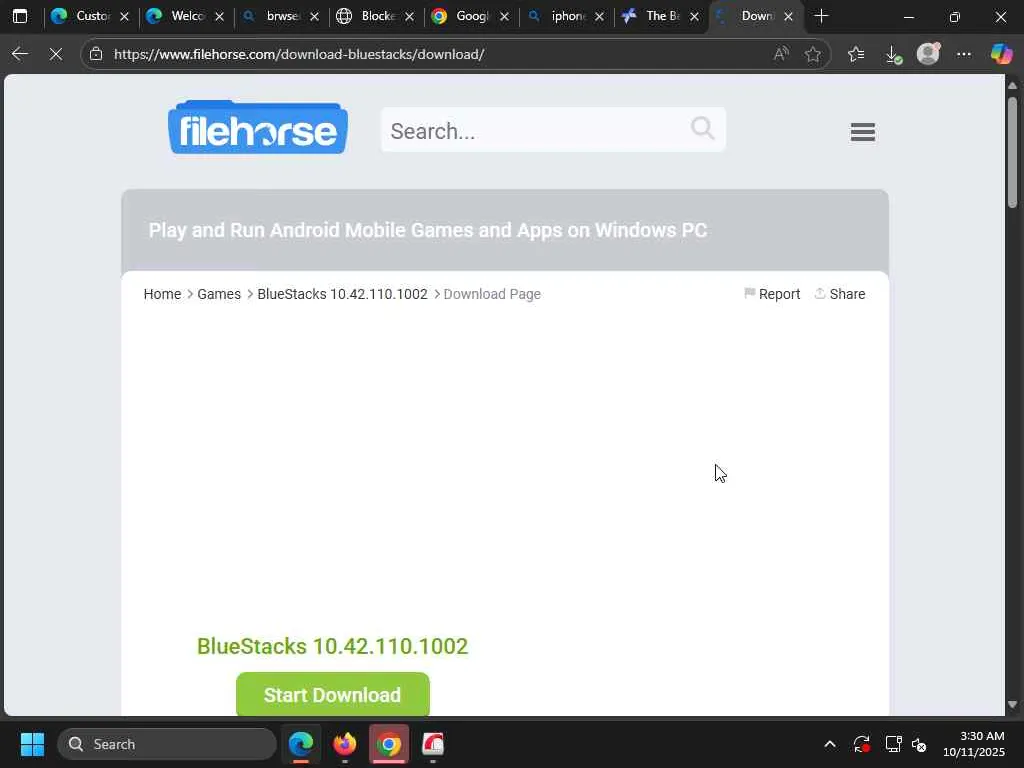Close the Google tab
Viewport: 1024px width, 768px height.
pos(504,17)
